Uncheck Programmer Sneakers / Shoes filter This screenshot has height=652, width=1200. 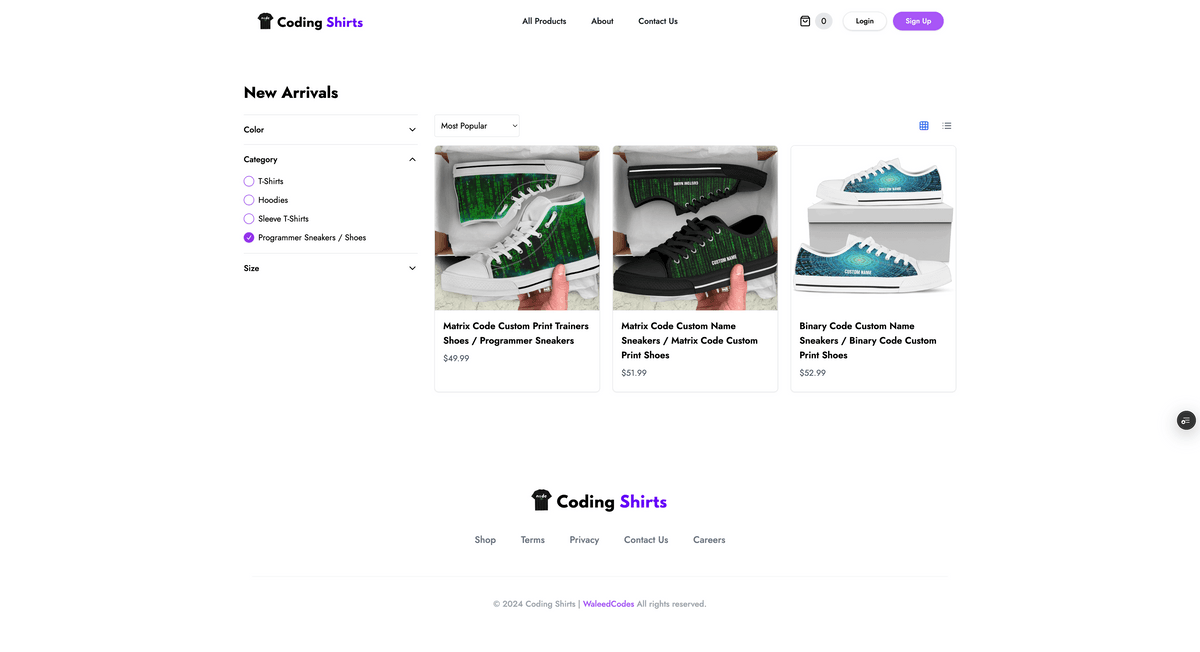click(x=249, y=238)
